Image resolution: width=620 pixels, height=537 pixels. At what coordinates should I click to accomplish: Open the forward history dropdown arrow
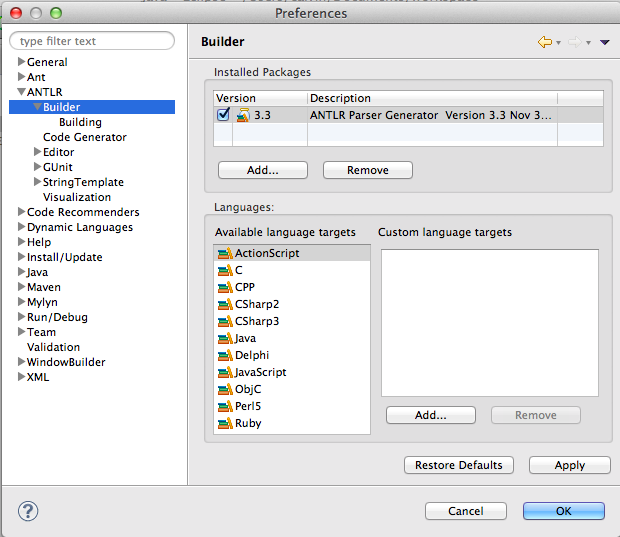point(588,43)
